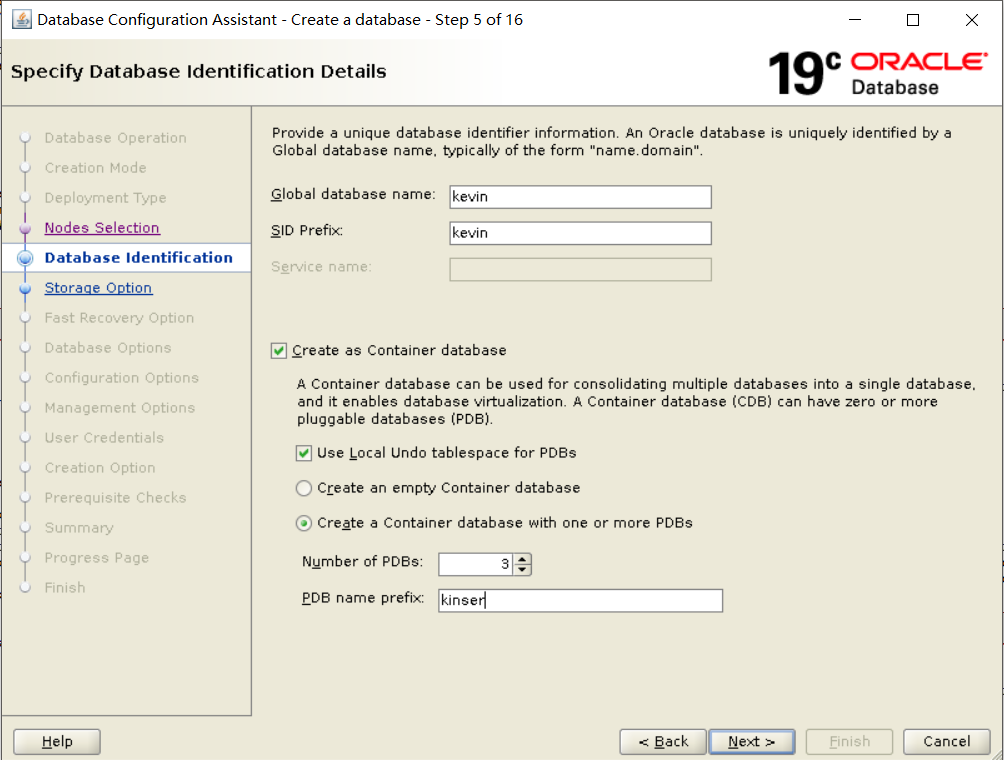Click the Deployment Type step

105,198
